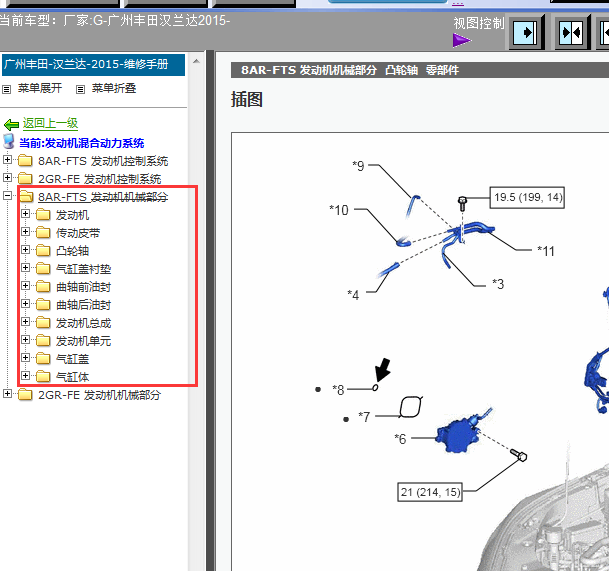
Task: Expand the 发动机 subfolder
Action: 26,214
